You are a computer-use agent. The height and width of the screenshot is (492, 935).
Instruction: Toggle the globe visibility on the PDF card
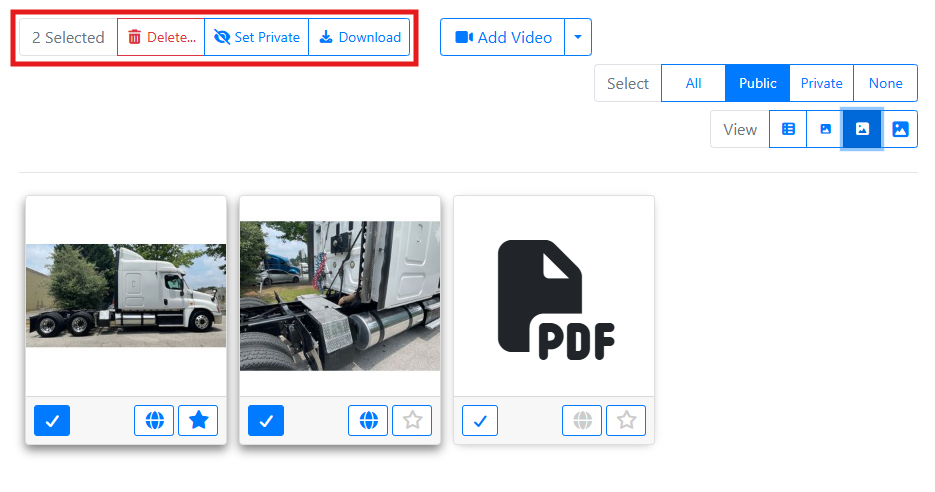click(582, 420)
